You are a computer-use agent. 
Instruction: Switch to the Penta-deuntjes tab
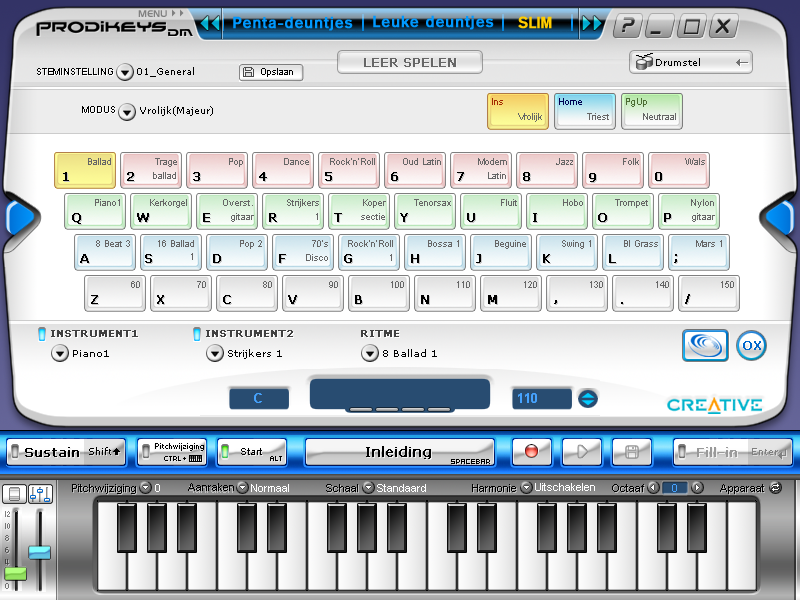pyautogui.click(x=292, y=23)
